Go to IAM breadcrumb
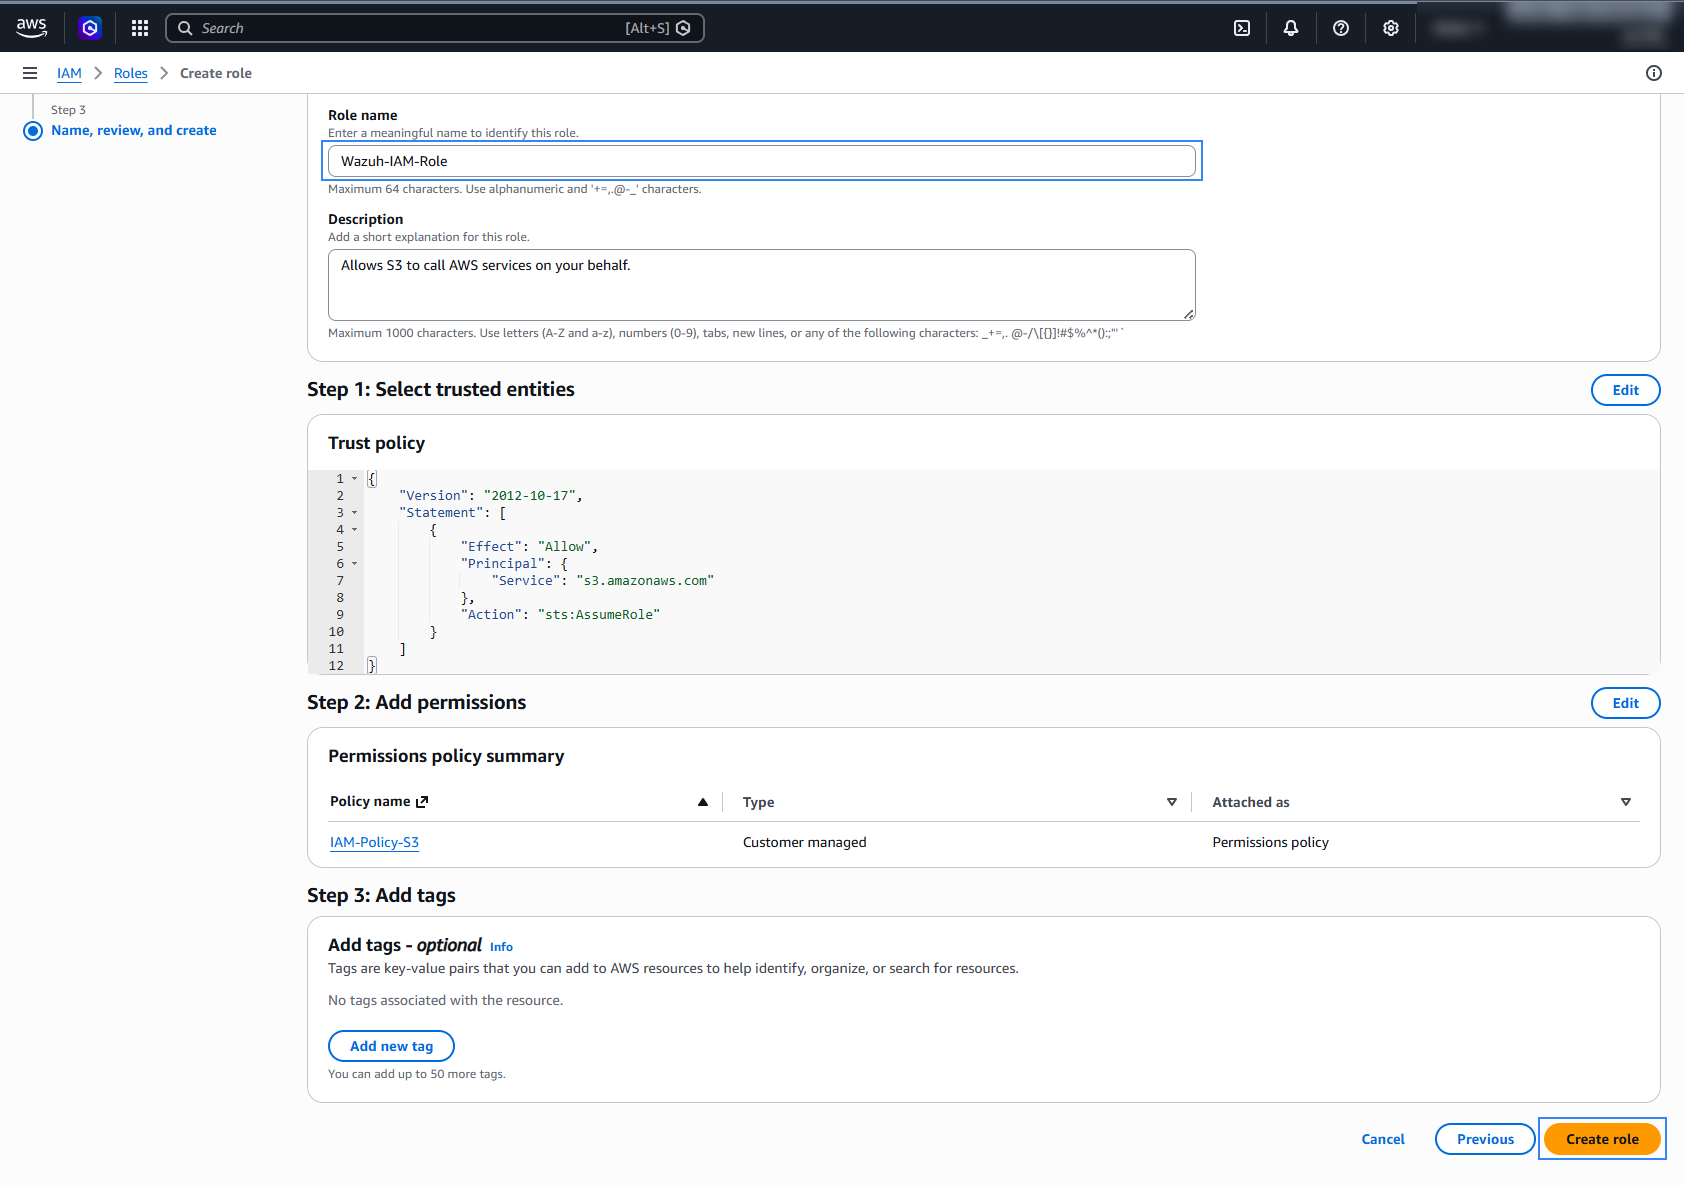The height and width of the screenshot is (1186, 1684). 69,73
